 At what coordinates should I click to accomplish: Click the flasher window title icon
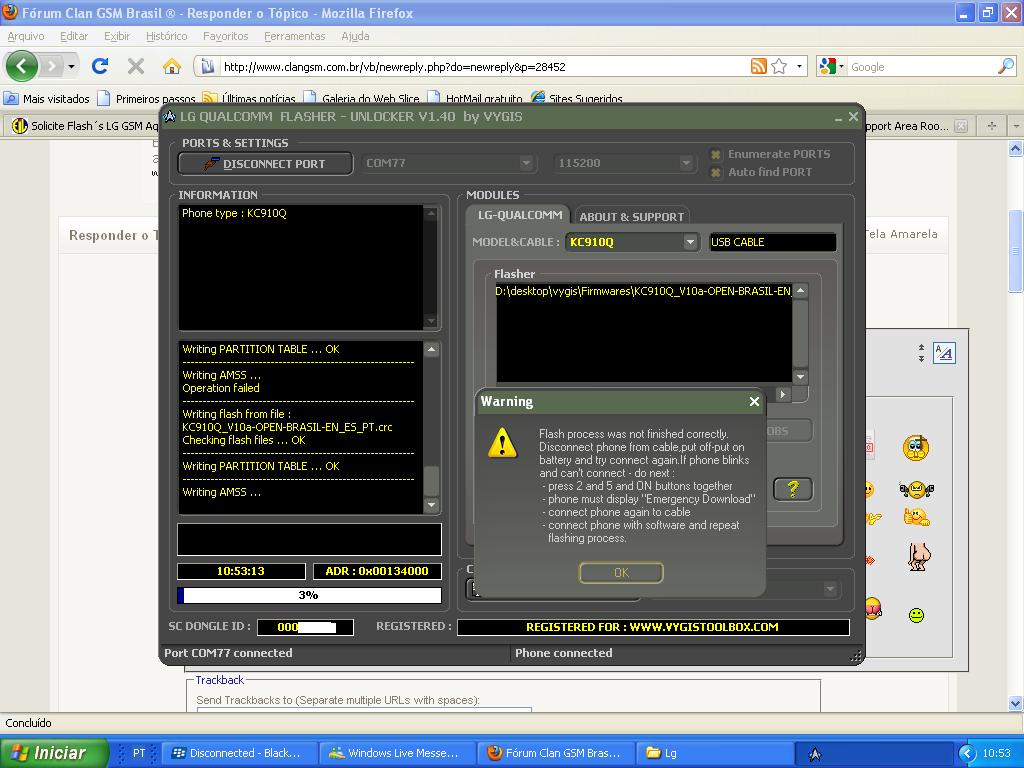point(170,116)
